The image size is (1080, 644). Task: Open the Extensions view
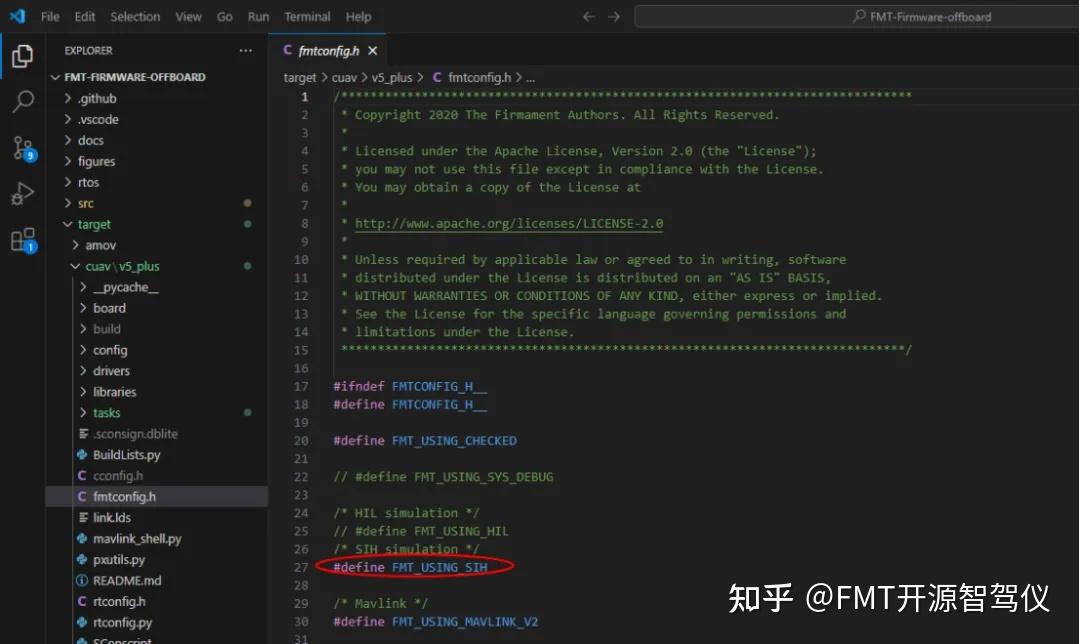pyautogui.click(x=24, y=240)
